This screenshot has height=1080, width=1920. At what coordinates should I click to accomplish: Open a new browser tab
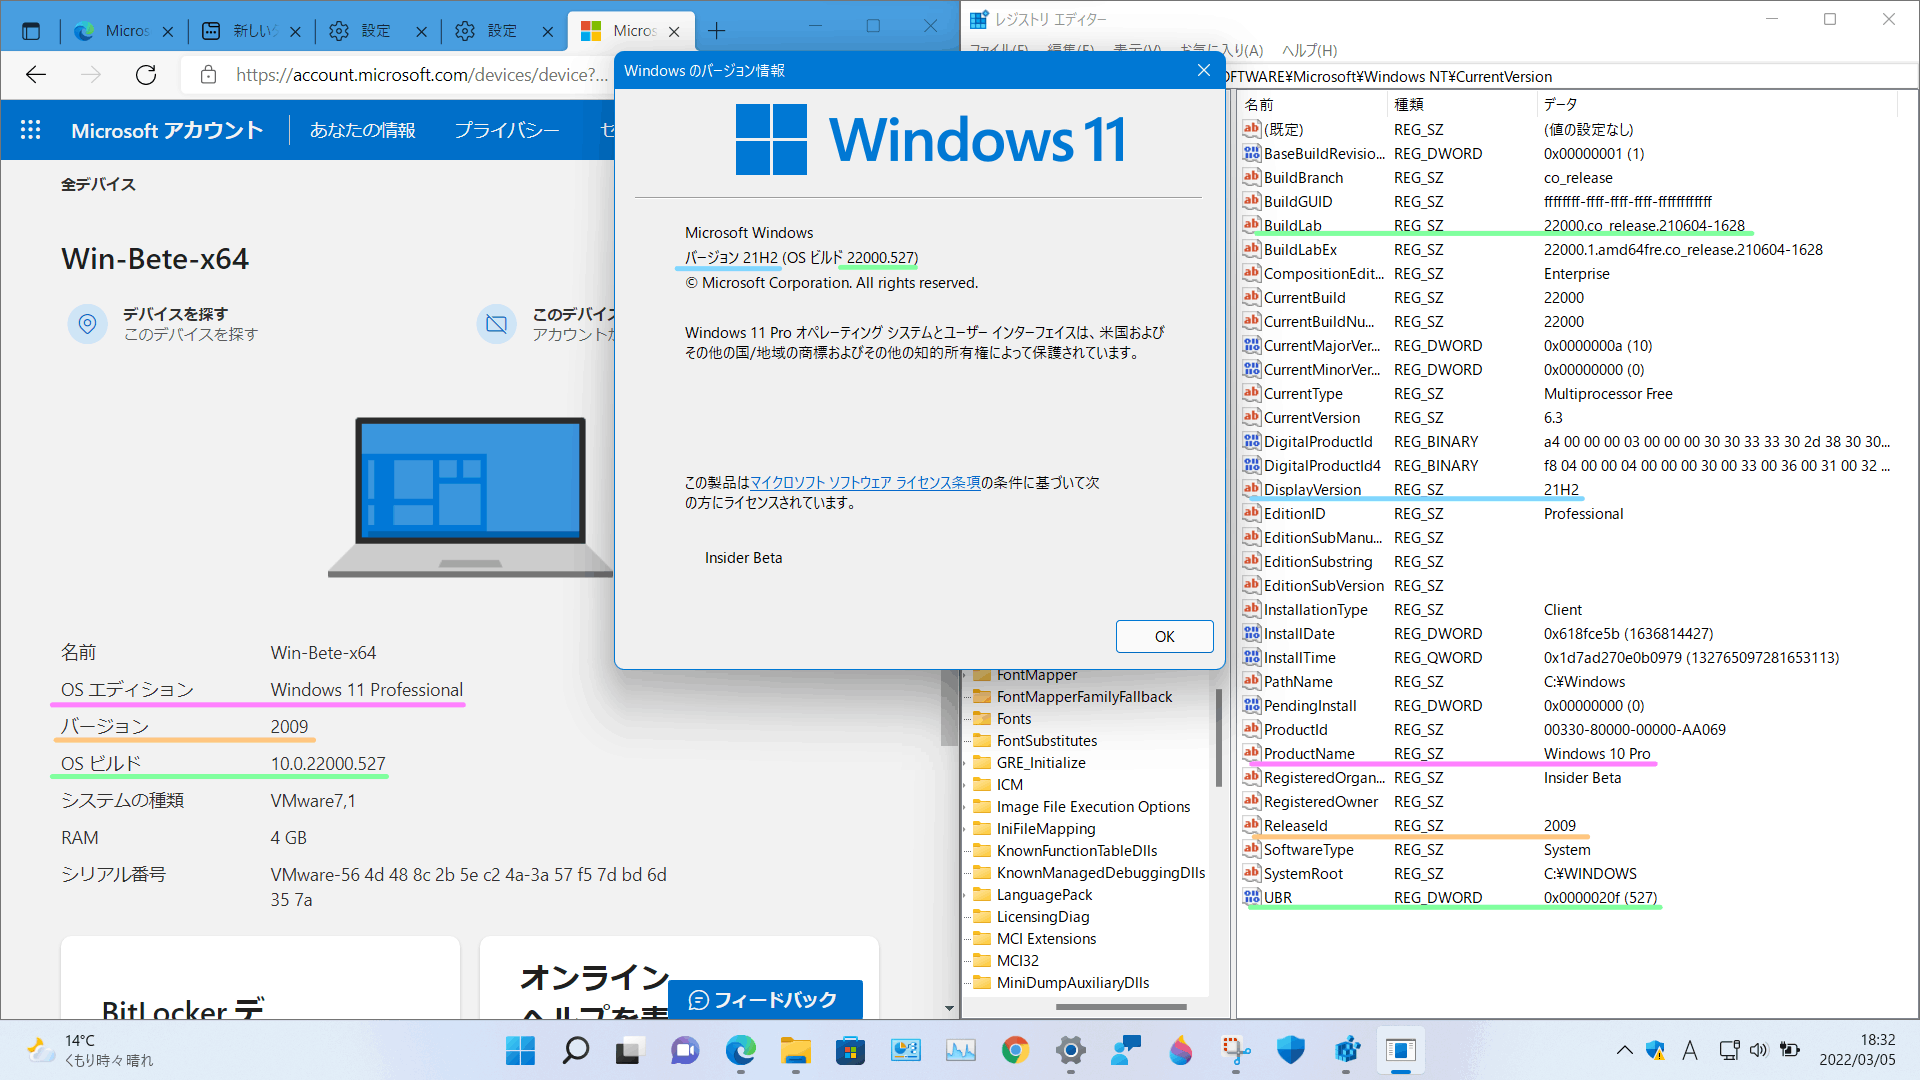click(x=716, y=31)
